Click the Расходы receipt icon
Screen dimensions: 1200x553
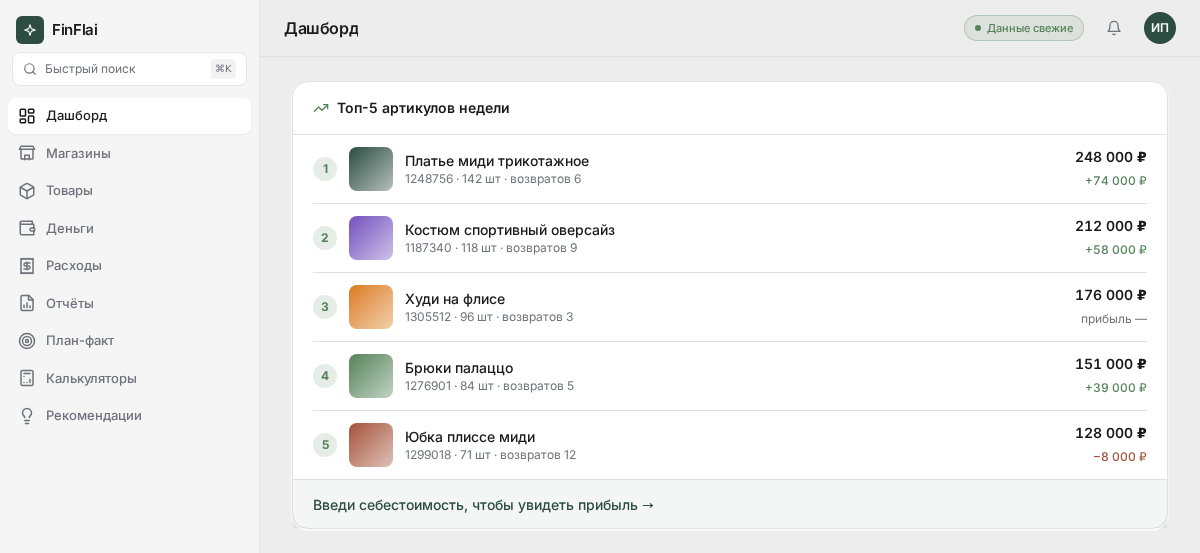click(x=27, y=265)
